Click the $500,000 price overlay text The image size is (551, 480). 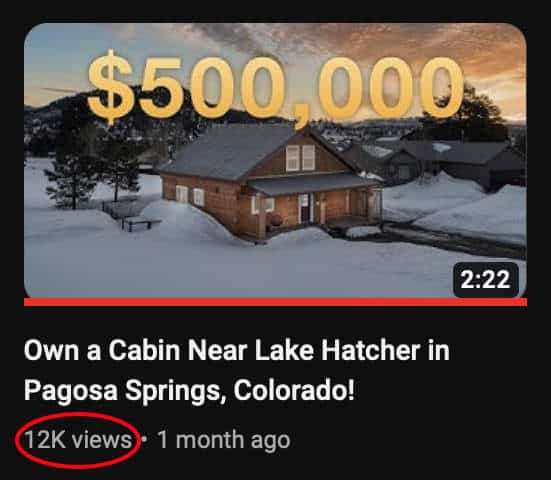(x=275, y=88)
